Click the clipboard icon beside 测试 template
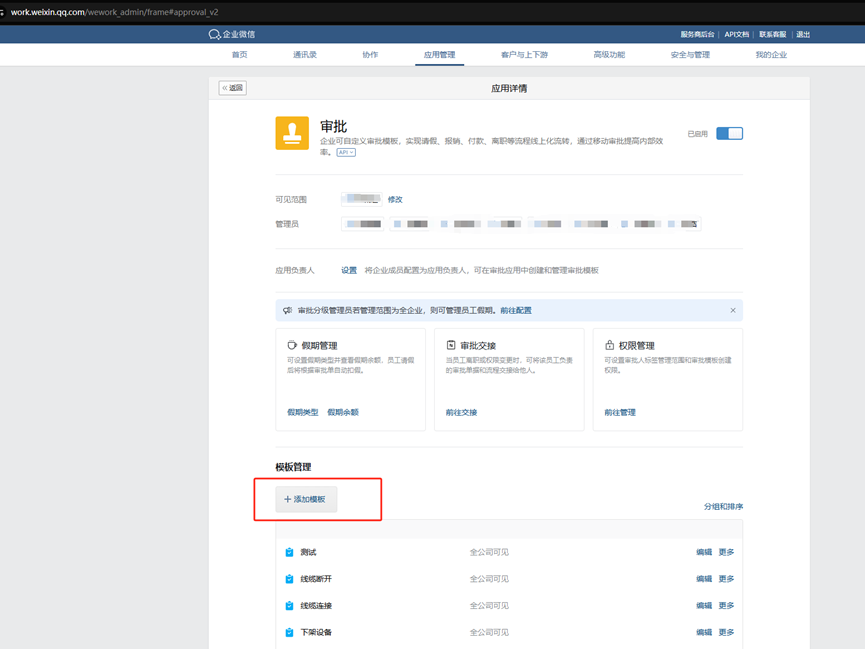The width and height of the screenshot is (865, 649). click(x=289, y=552)
